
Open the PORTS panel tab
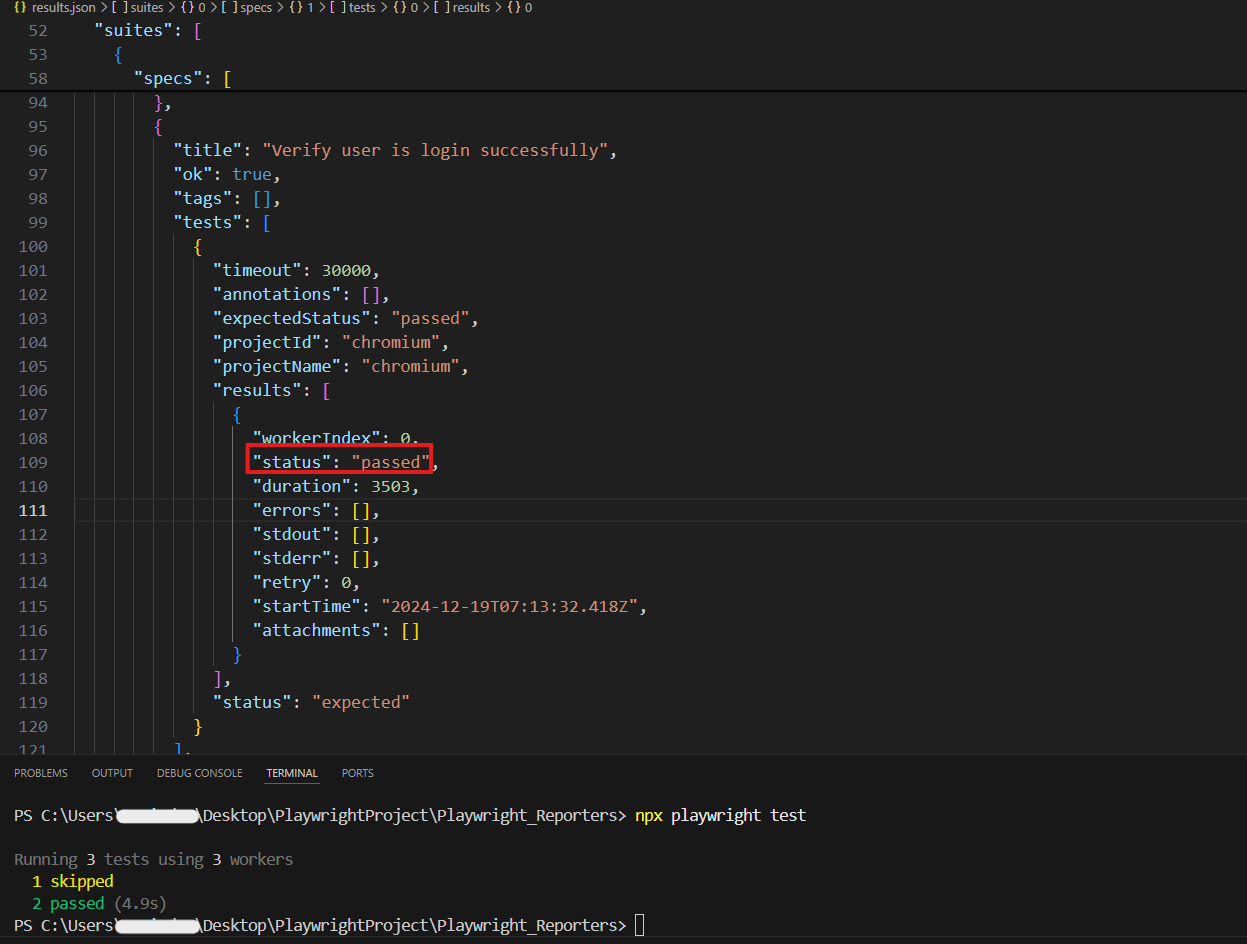[357, 773]
